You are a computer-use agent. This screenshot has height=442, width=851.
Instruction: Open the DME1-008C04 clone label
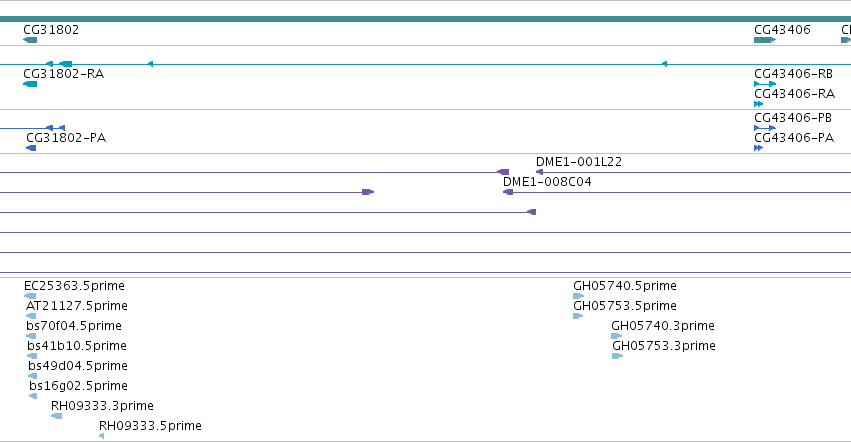(x=547, y=182)
